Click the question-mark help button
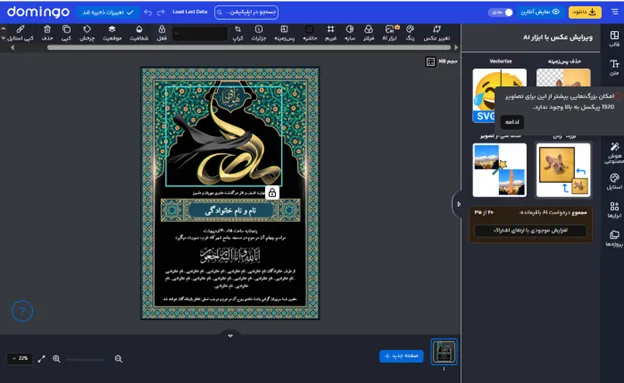 22,311
